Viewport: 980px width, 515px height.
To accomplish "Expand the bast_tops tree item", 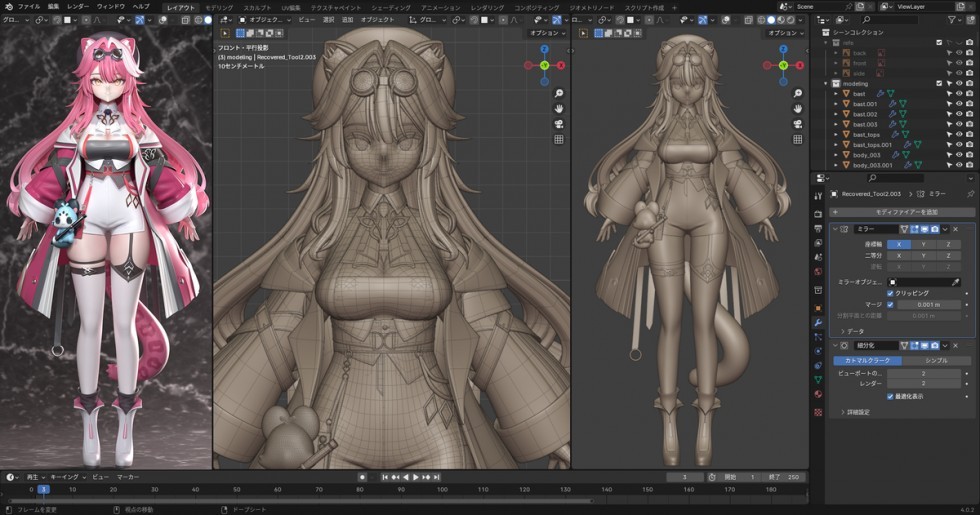I will coord(836,134).
